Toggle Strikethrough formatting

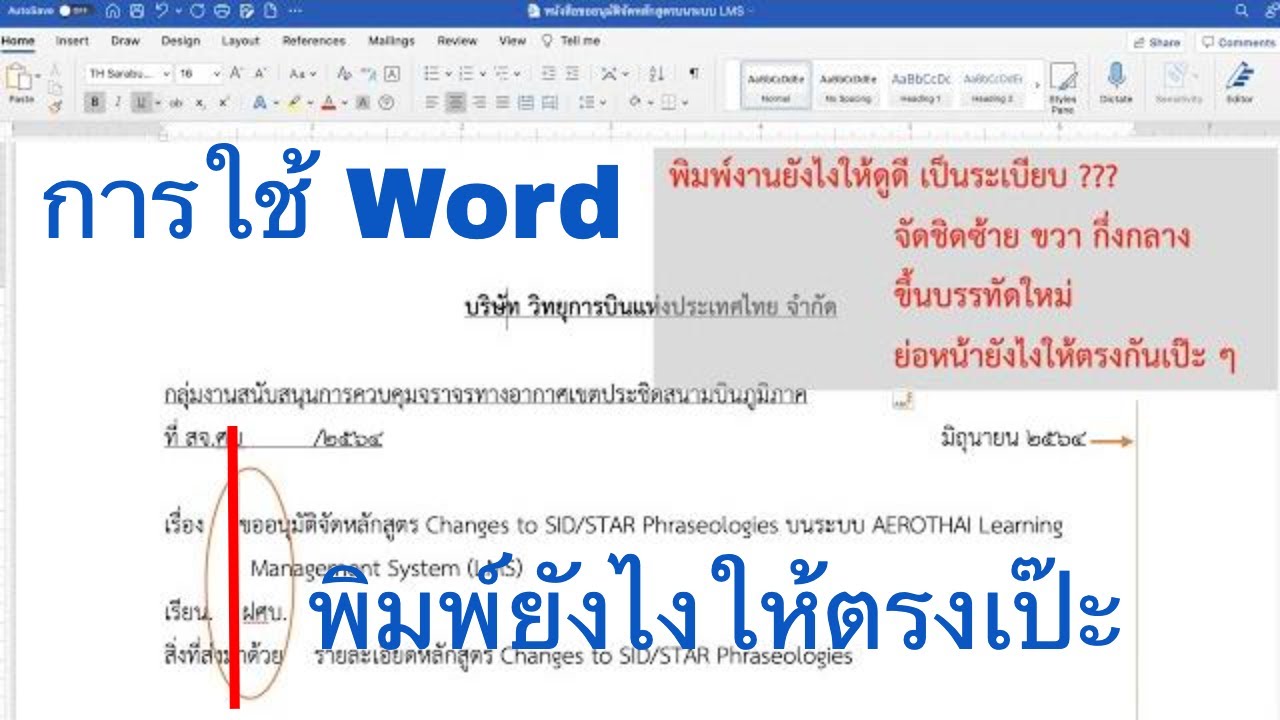(176, 102)
